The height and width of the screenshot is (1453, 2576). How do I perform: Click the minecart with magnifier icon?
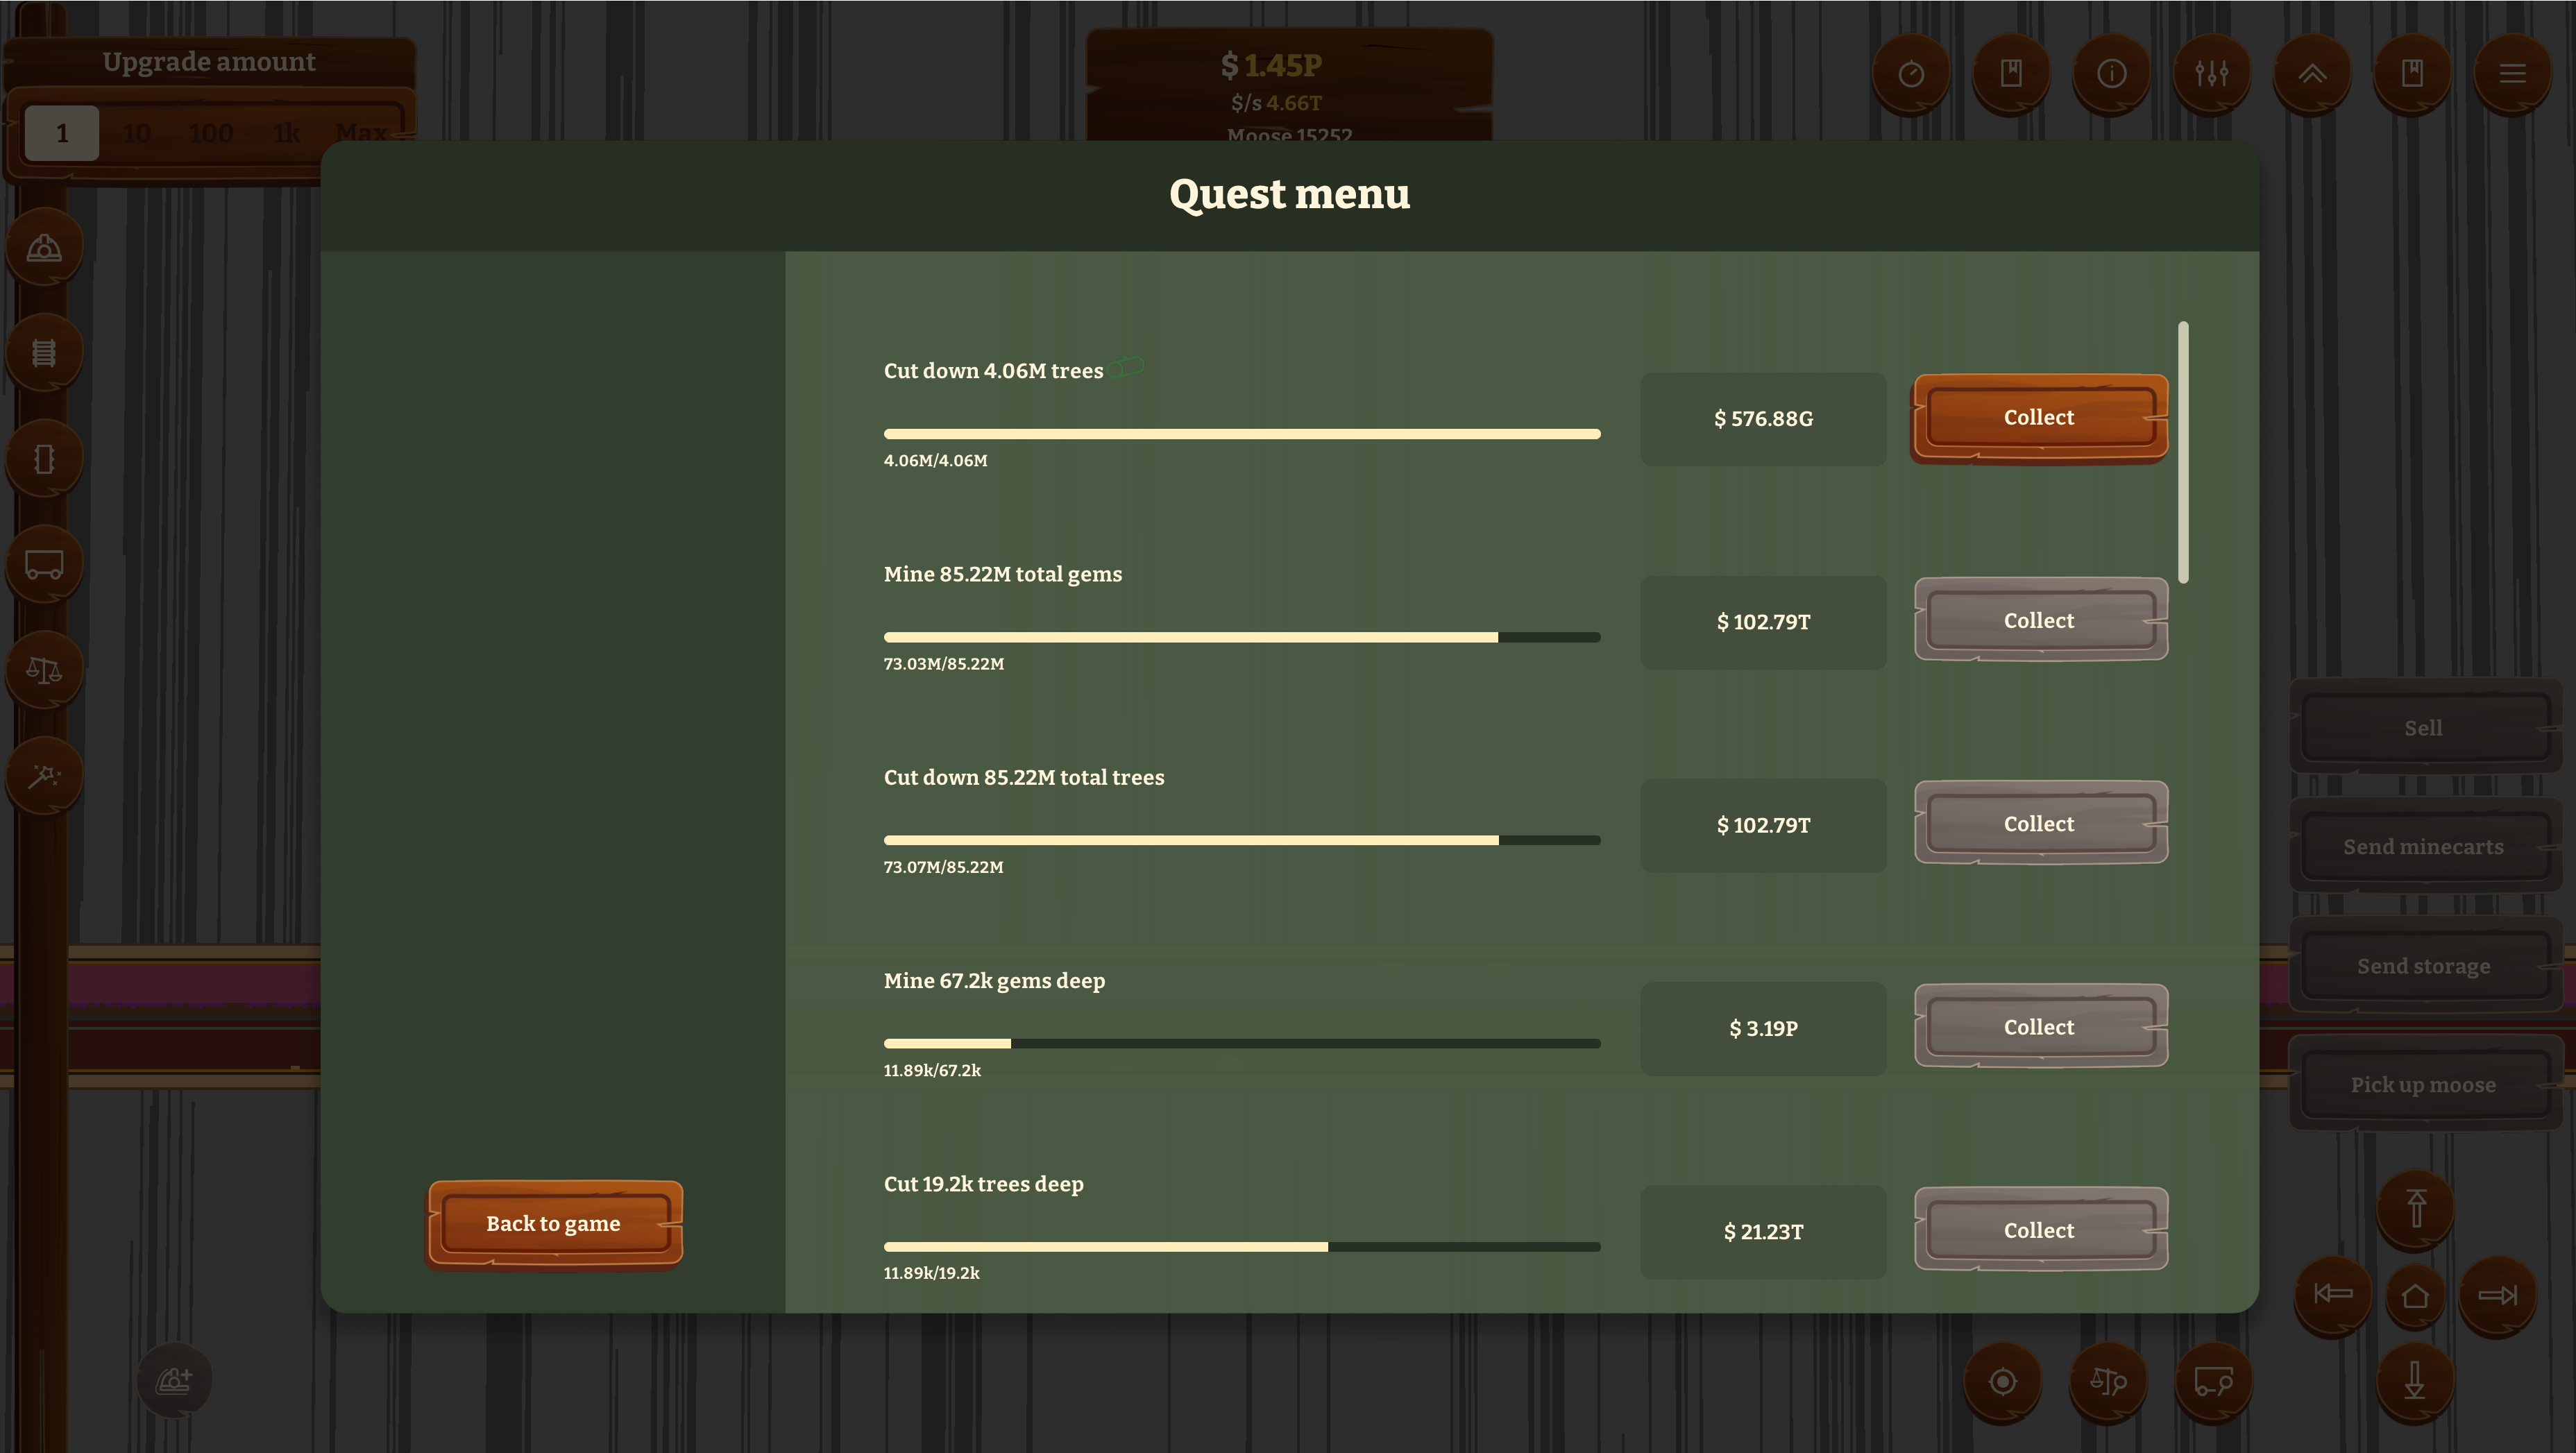pos(2214,1382)
